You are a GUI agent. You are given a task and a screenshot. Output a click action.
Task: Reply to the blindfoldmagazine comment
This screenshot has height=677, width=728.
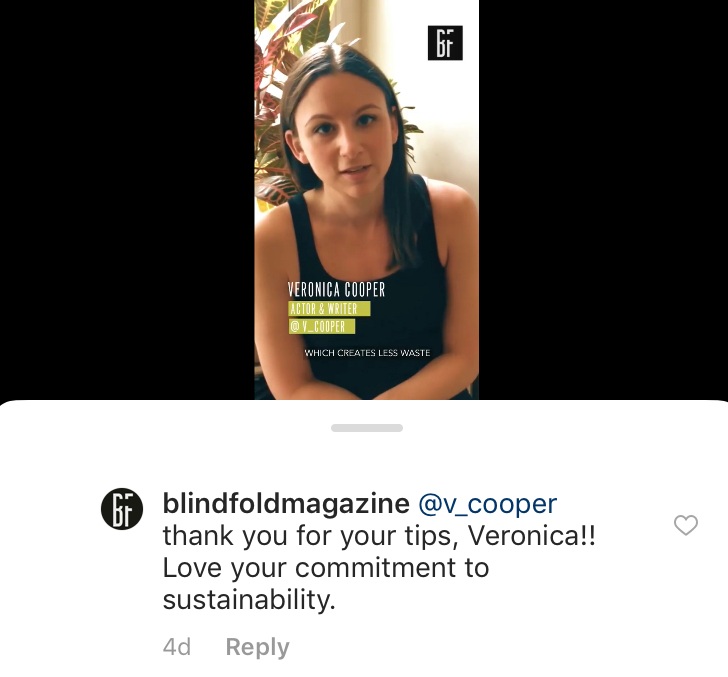[257, 646]
